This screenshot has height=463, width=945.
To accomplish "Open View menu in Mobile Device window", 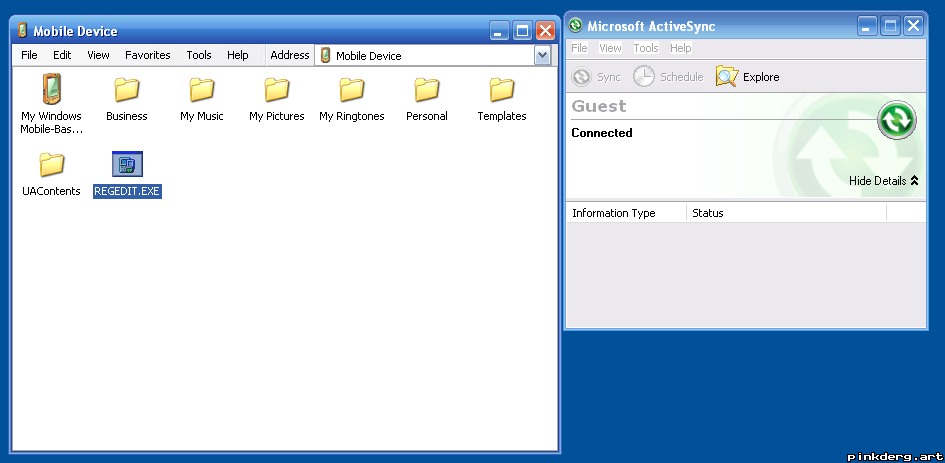I will (98, 55).
